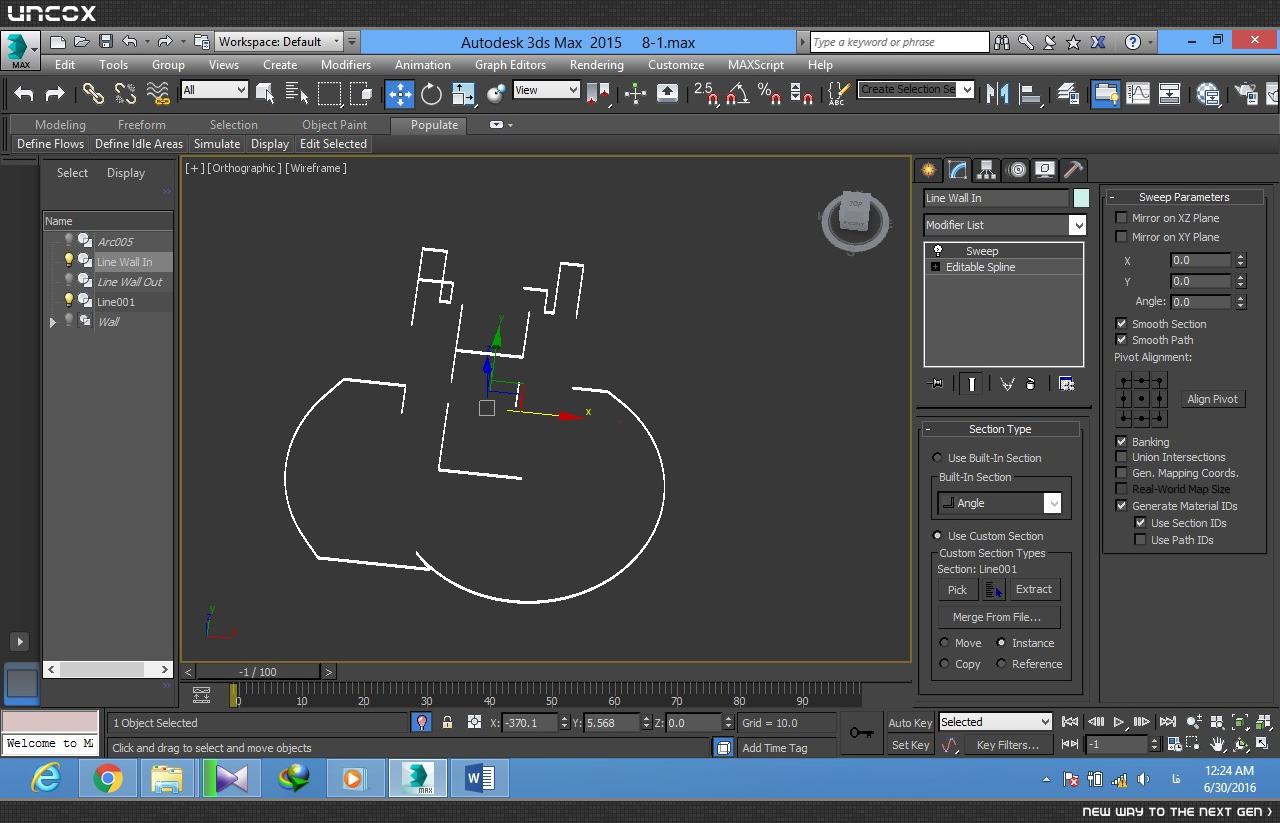
Task: Switch to the Hierarchy command panel
Action: 987,169
